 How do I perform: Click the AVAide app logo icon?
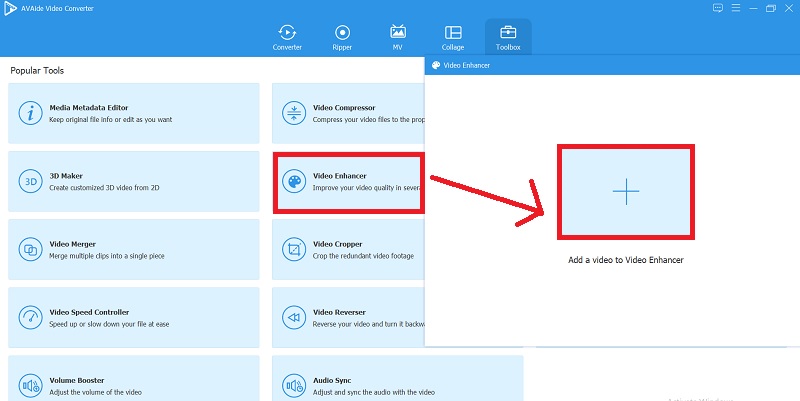click(10, 8)
